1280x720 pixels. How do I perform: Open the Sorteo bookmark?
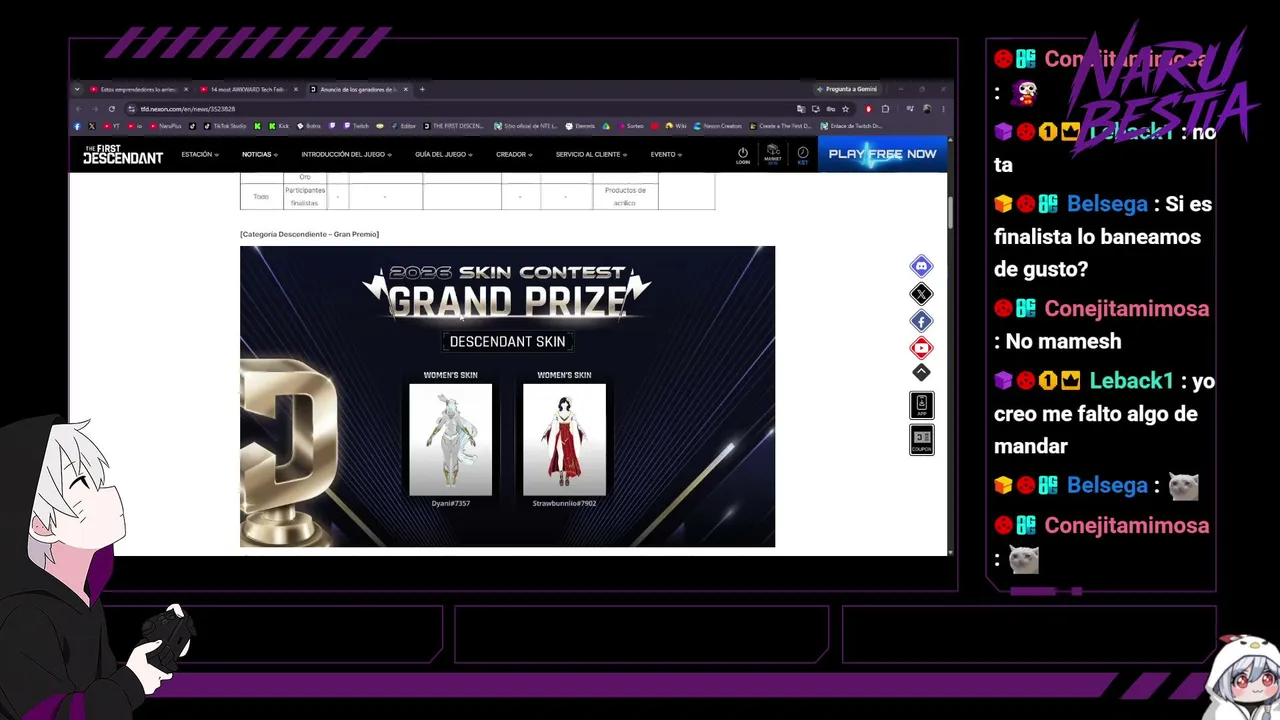tap(631, 126)
